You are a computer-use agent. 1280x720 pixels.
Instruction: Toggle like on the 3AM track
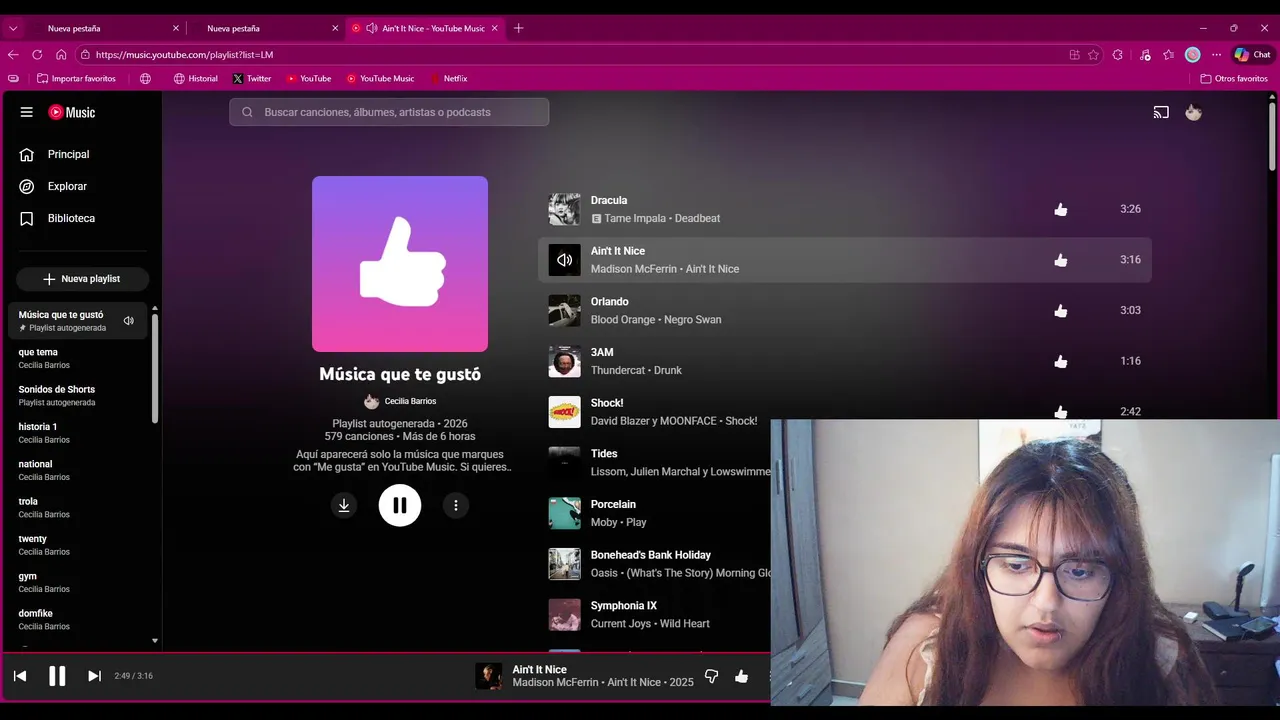pyautogui.click(x=1061, y=361)
